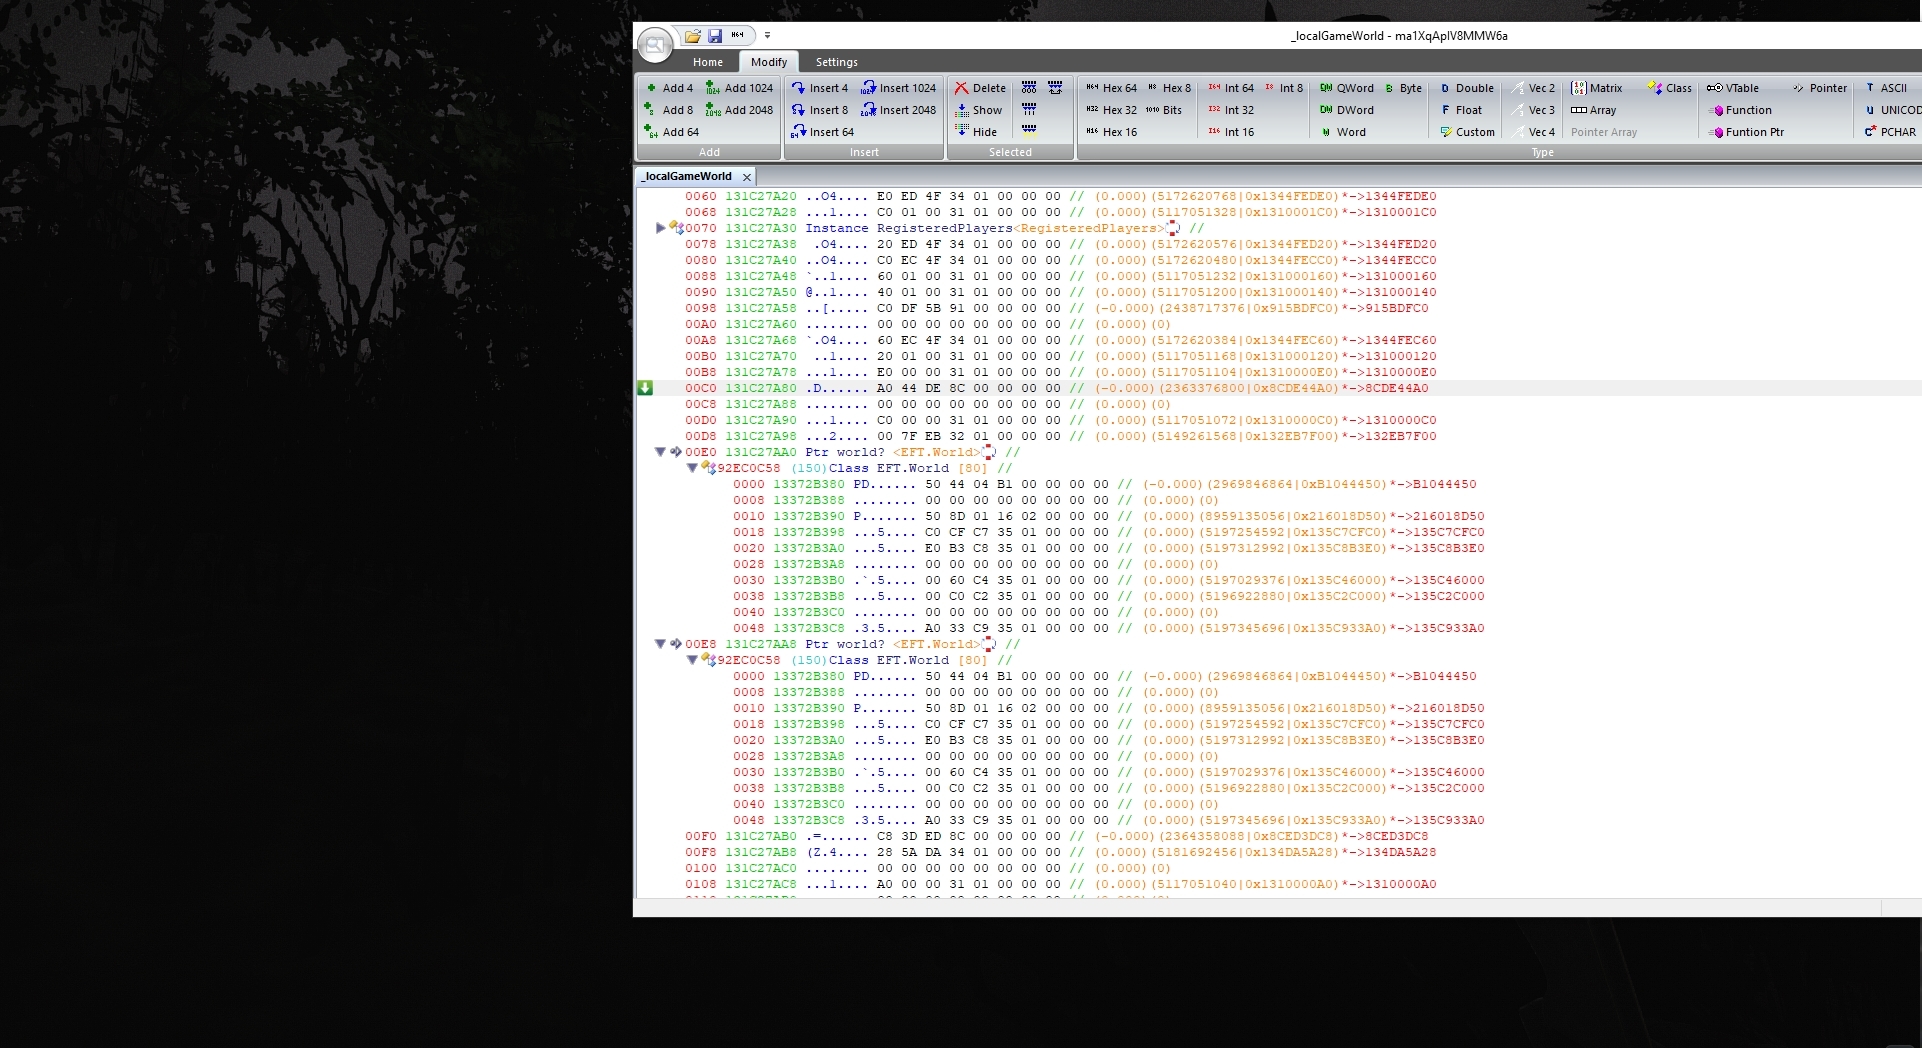
Task: Click Show in the Selected group
Action: 978,110
